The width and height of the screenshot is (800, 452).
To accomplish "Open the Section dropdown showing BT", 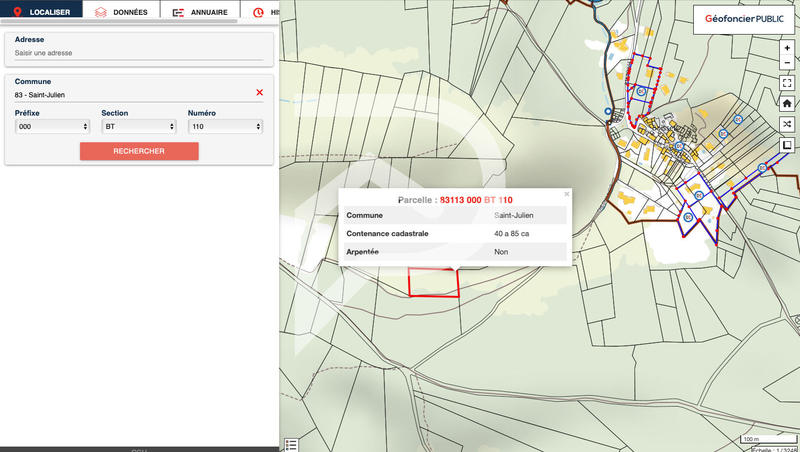I will point(139,127).
